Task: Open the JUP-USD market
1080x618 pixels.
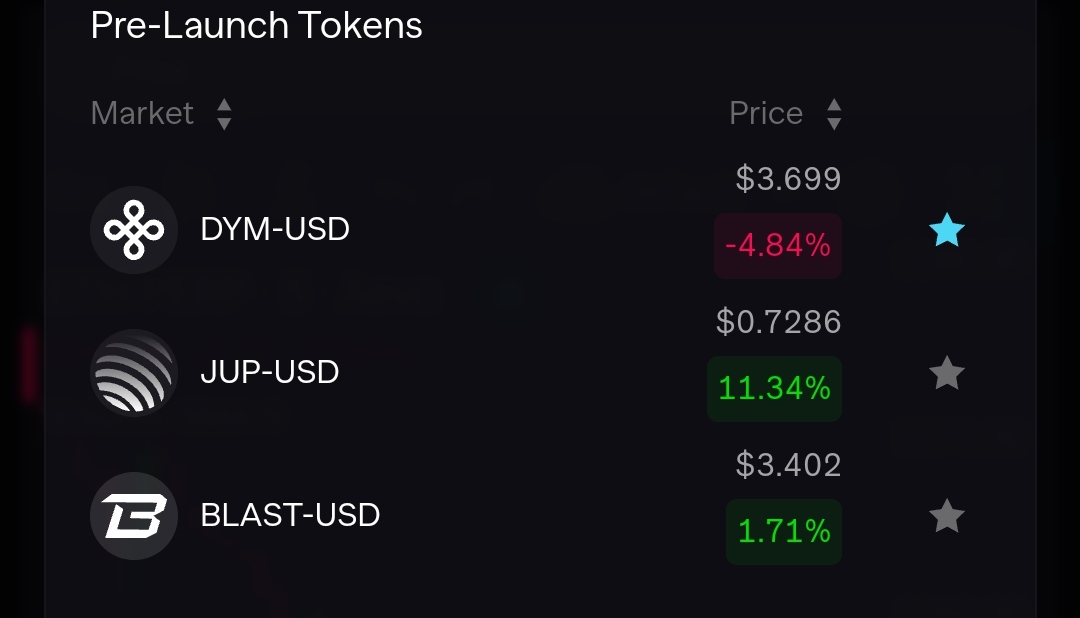Action: (269, 372)
